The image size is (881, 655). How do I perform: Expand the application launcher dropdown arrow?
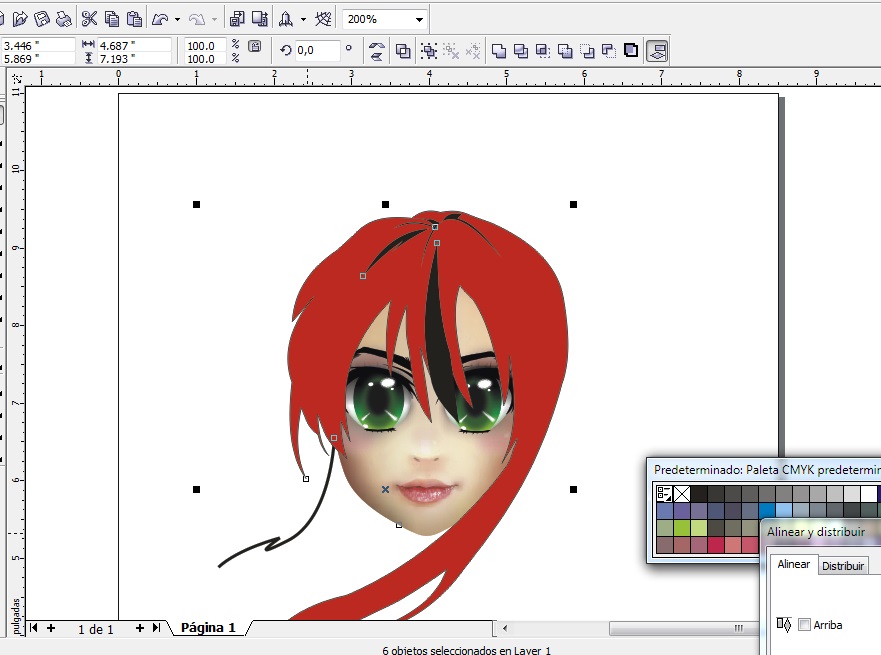[x=303, y=20]
